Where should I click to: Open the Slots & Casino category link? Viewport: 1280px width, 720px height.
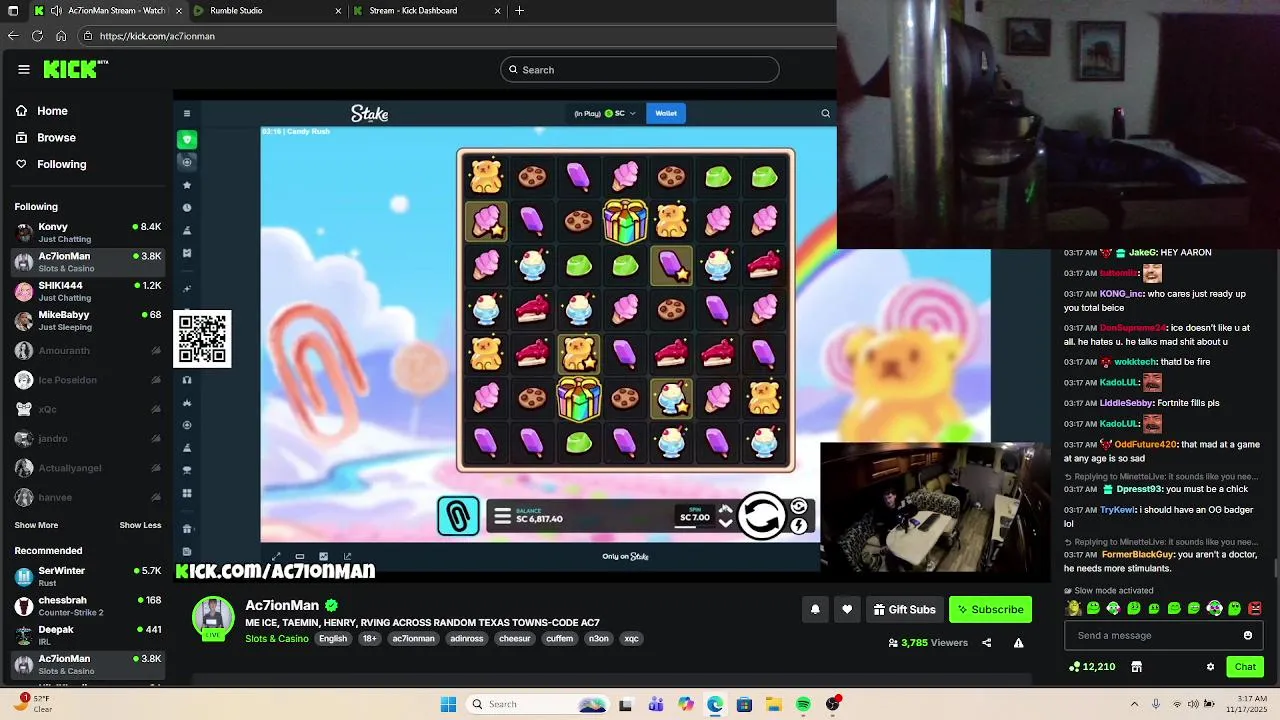pyautogui.click(x=277, y=639)
